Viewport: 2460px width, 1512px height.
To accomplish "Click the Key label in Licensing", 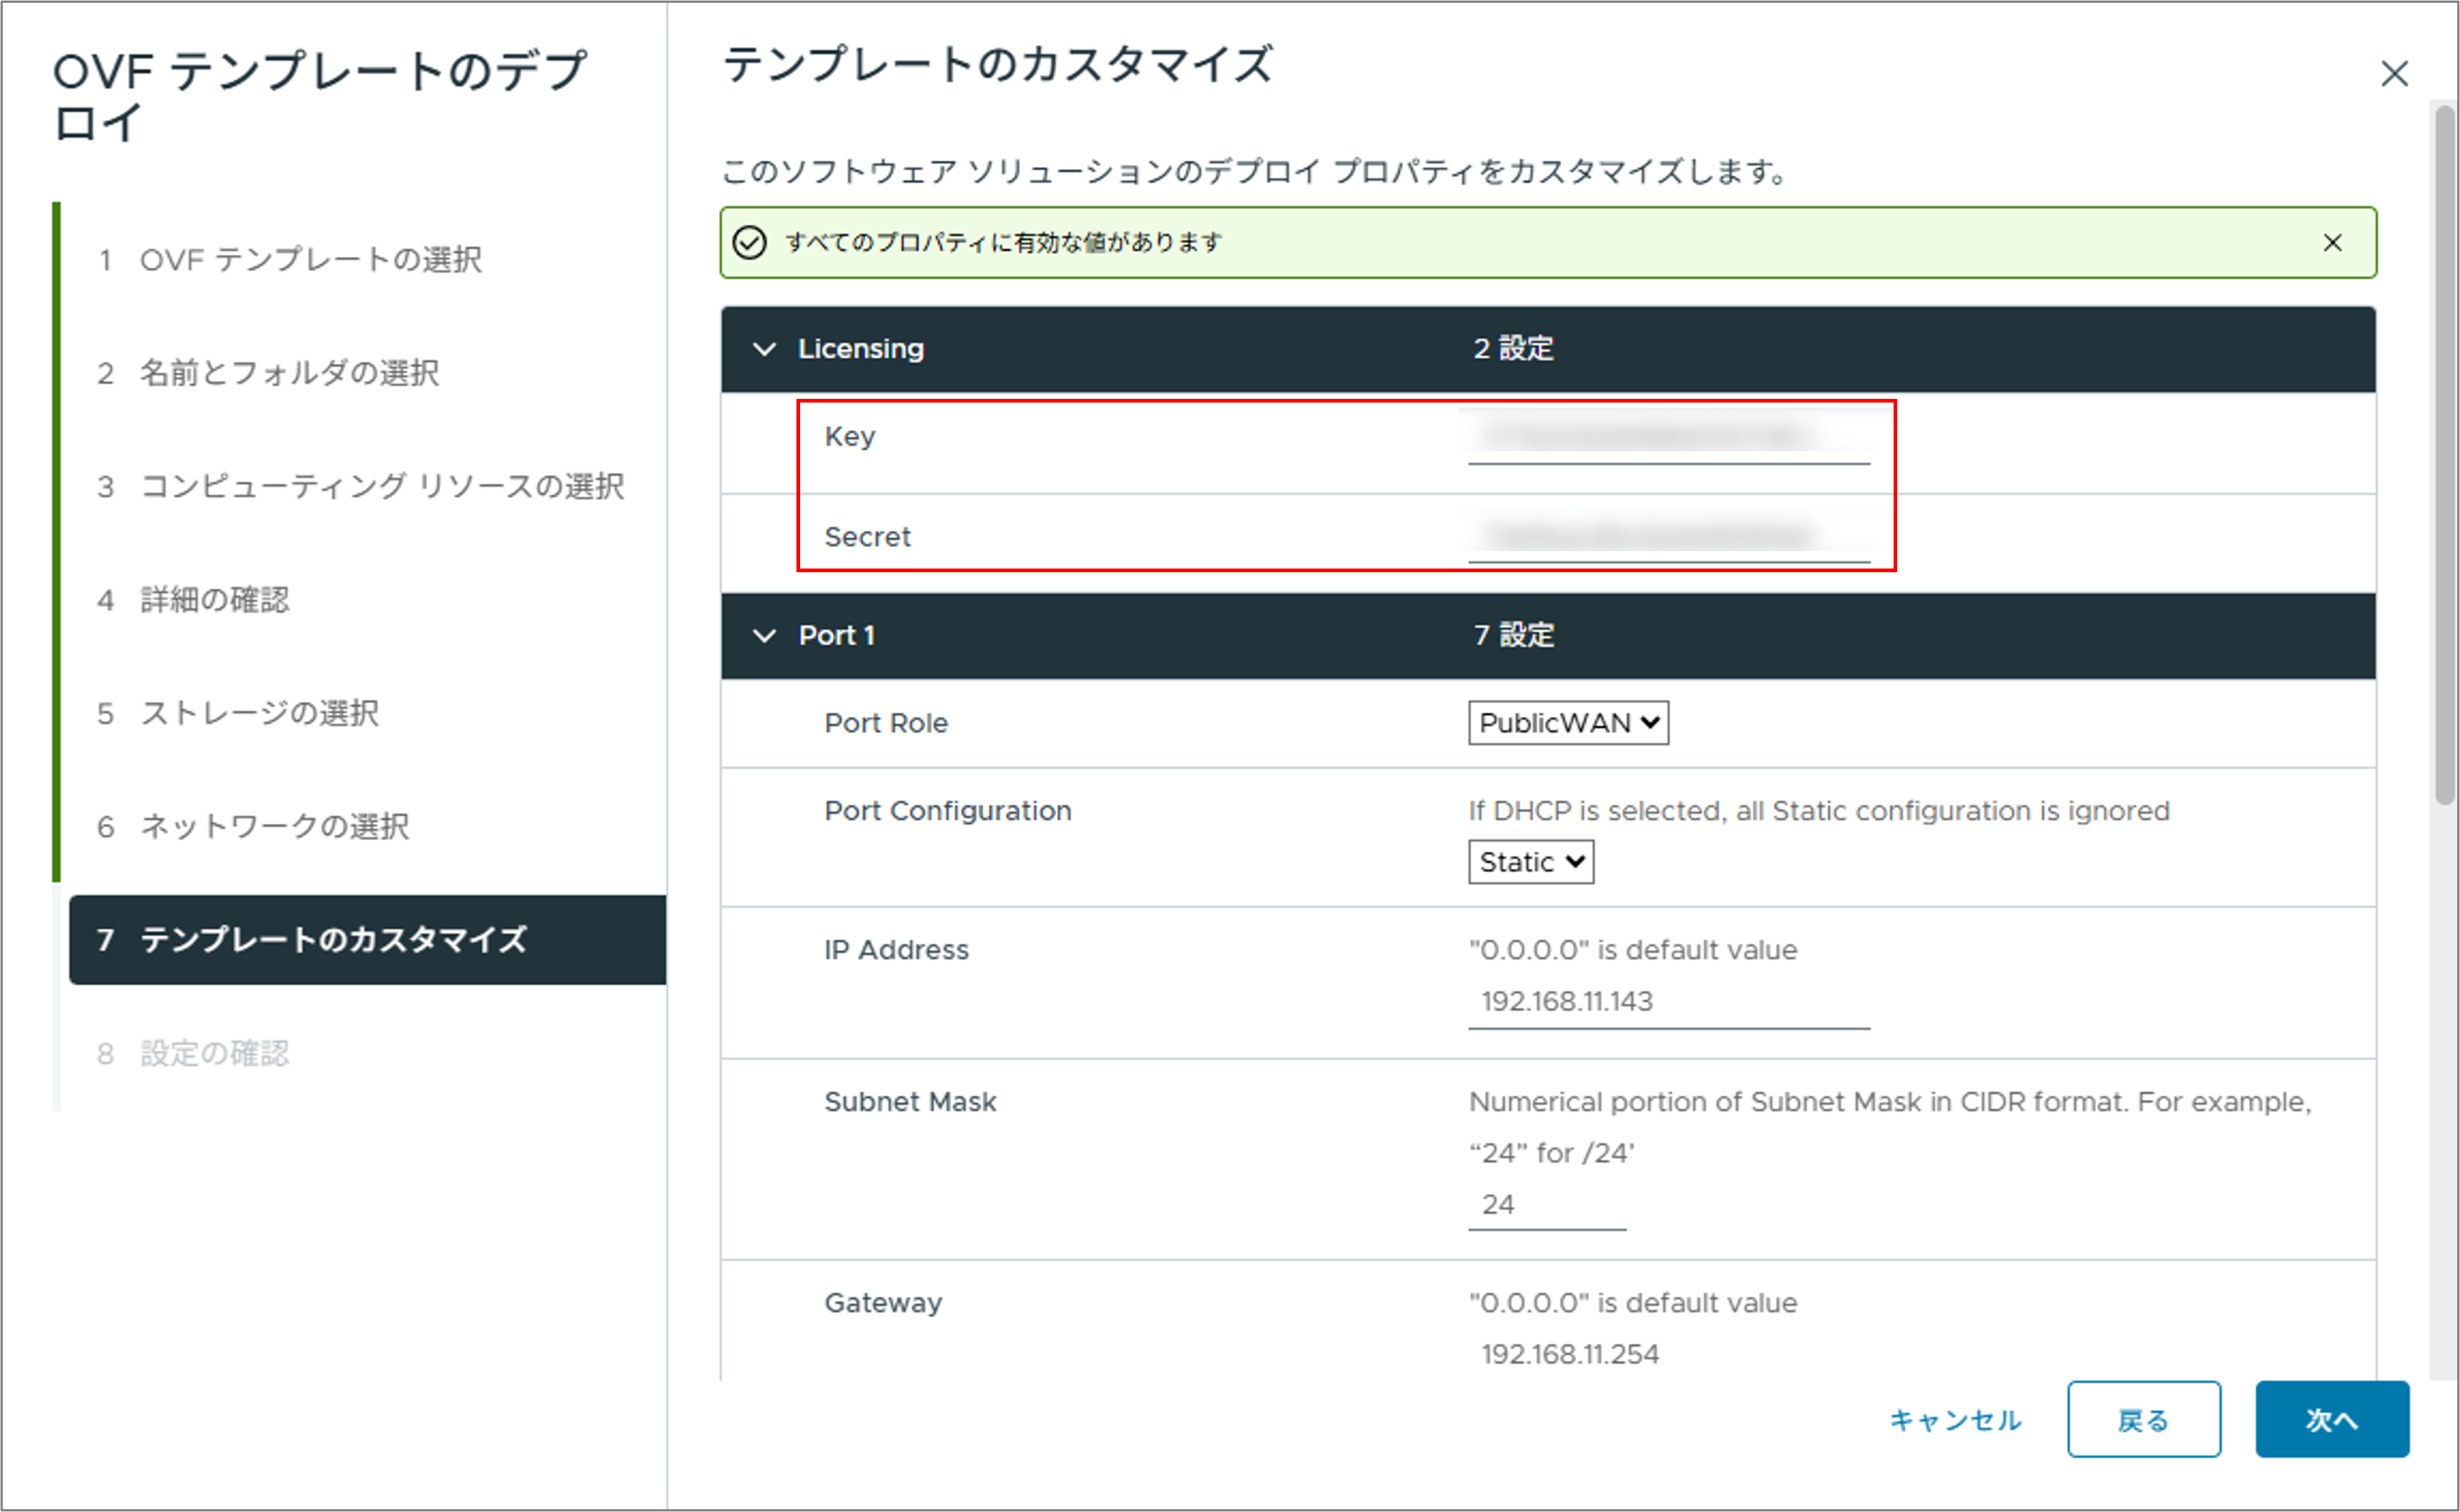I will coord(850,437).
